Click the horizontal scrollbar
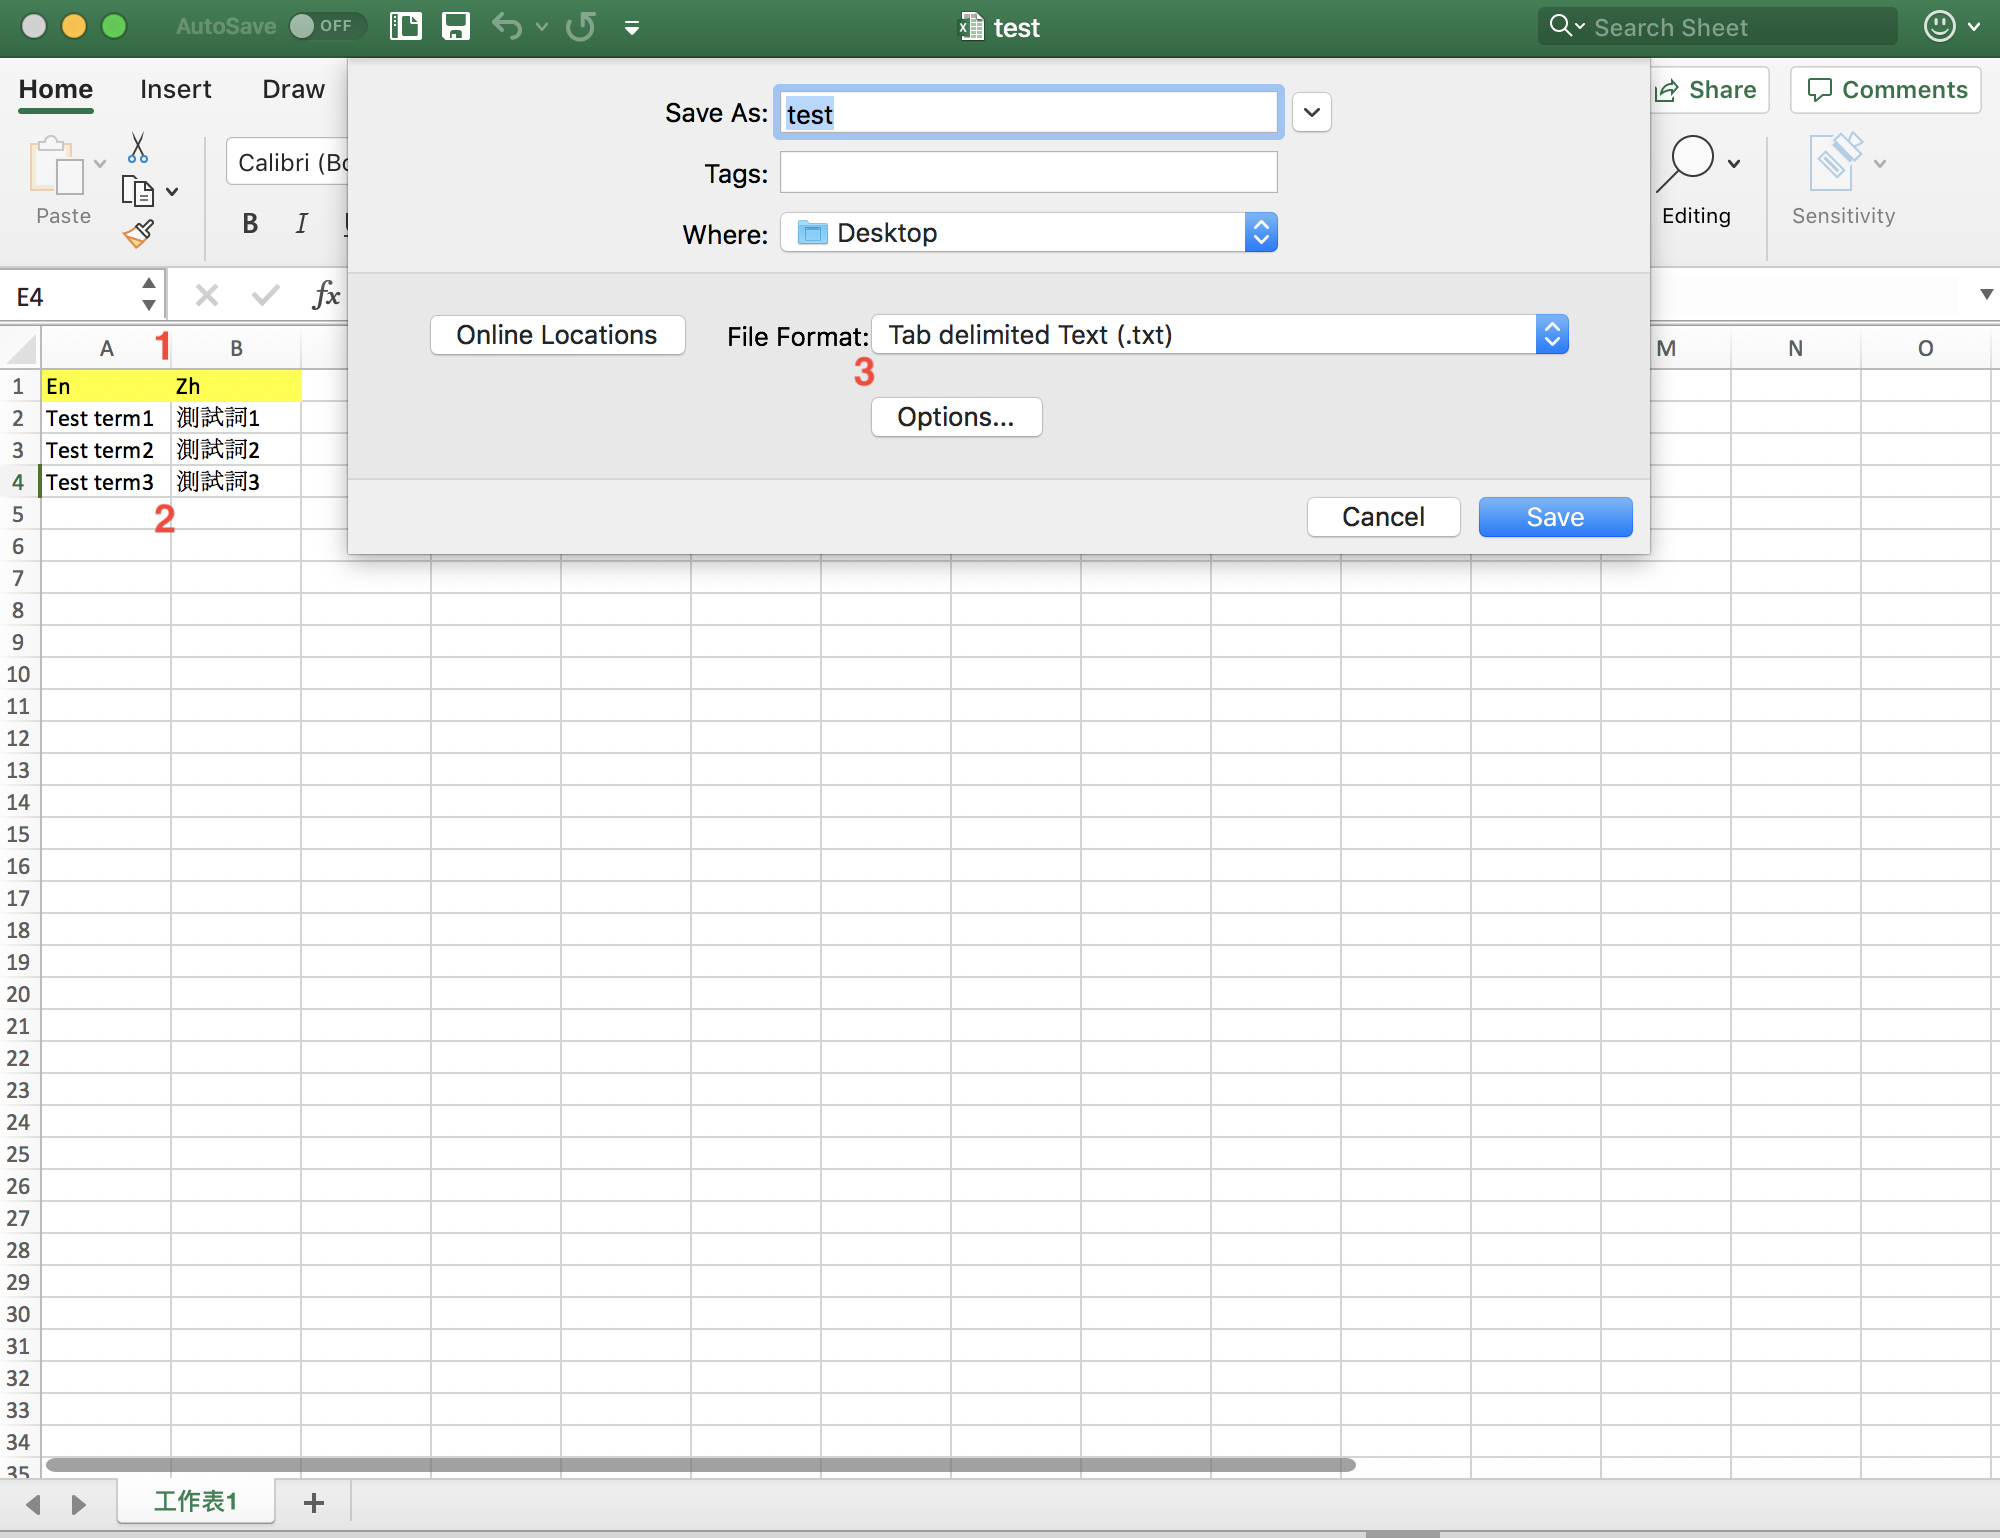Screen dimensions: 2000x1538 pos(700,1465)
